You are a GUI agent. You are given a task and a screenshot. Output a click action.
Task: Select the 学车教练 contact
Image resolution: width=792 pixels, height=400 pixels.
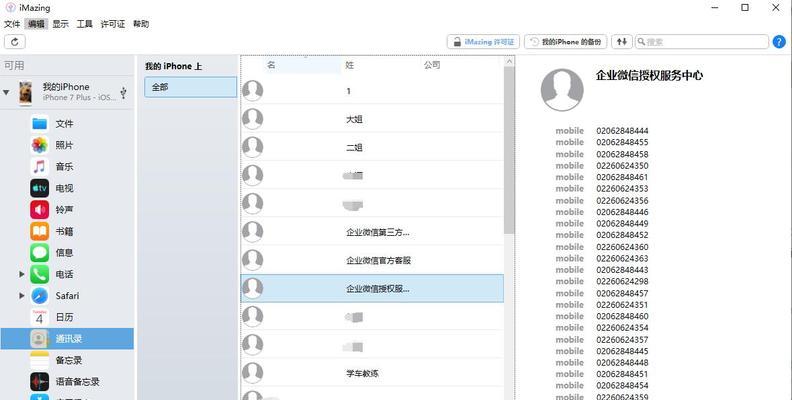372,373
